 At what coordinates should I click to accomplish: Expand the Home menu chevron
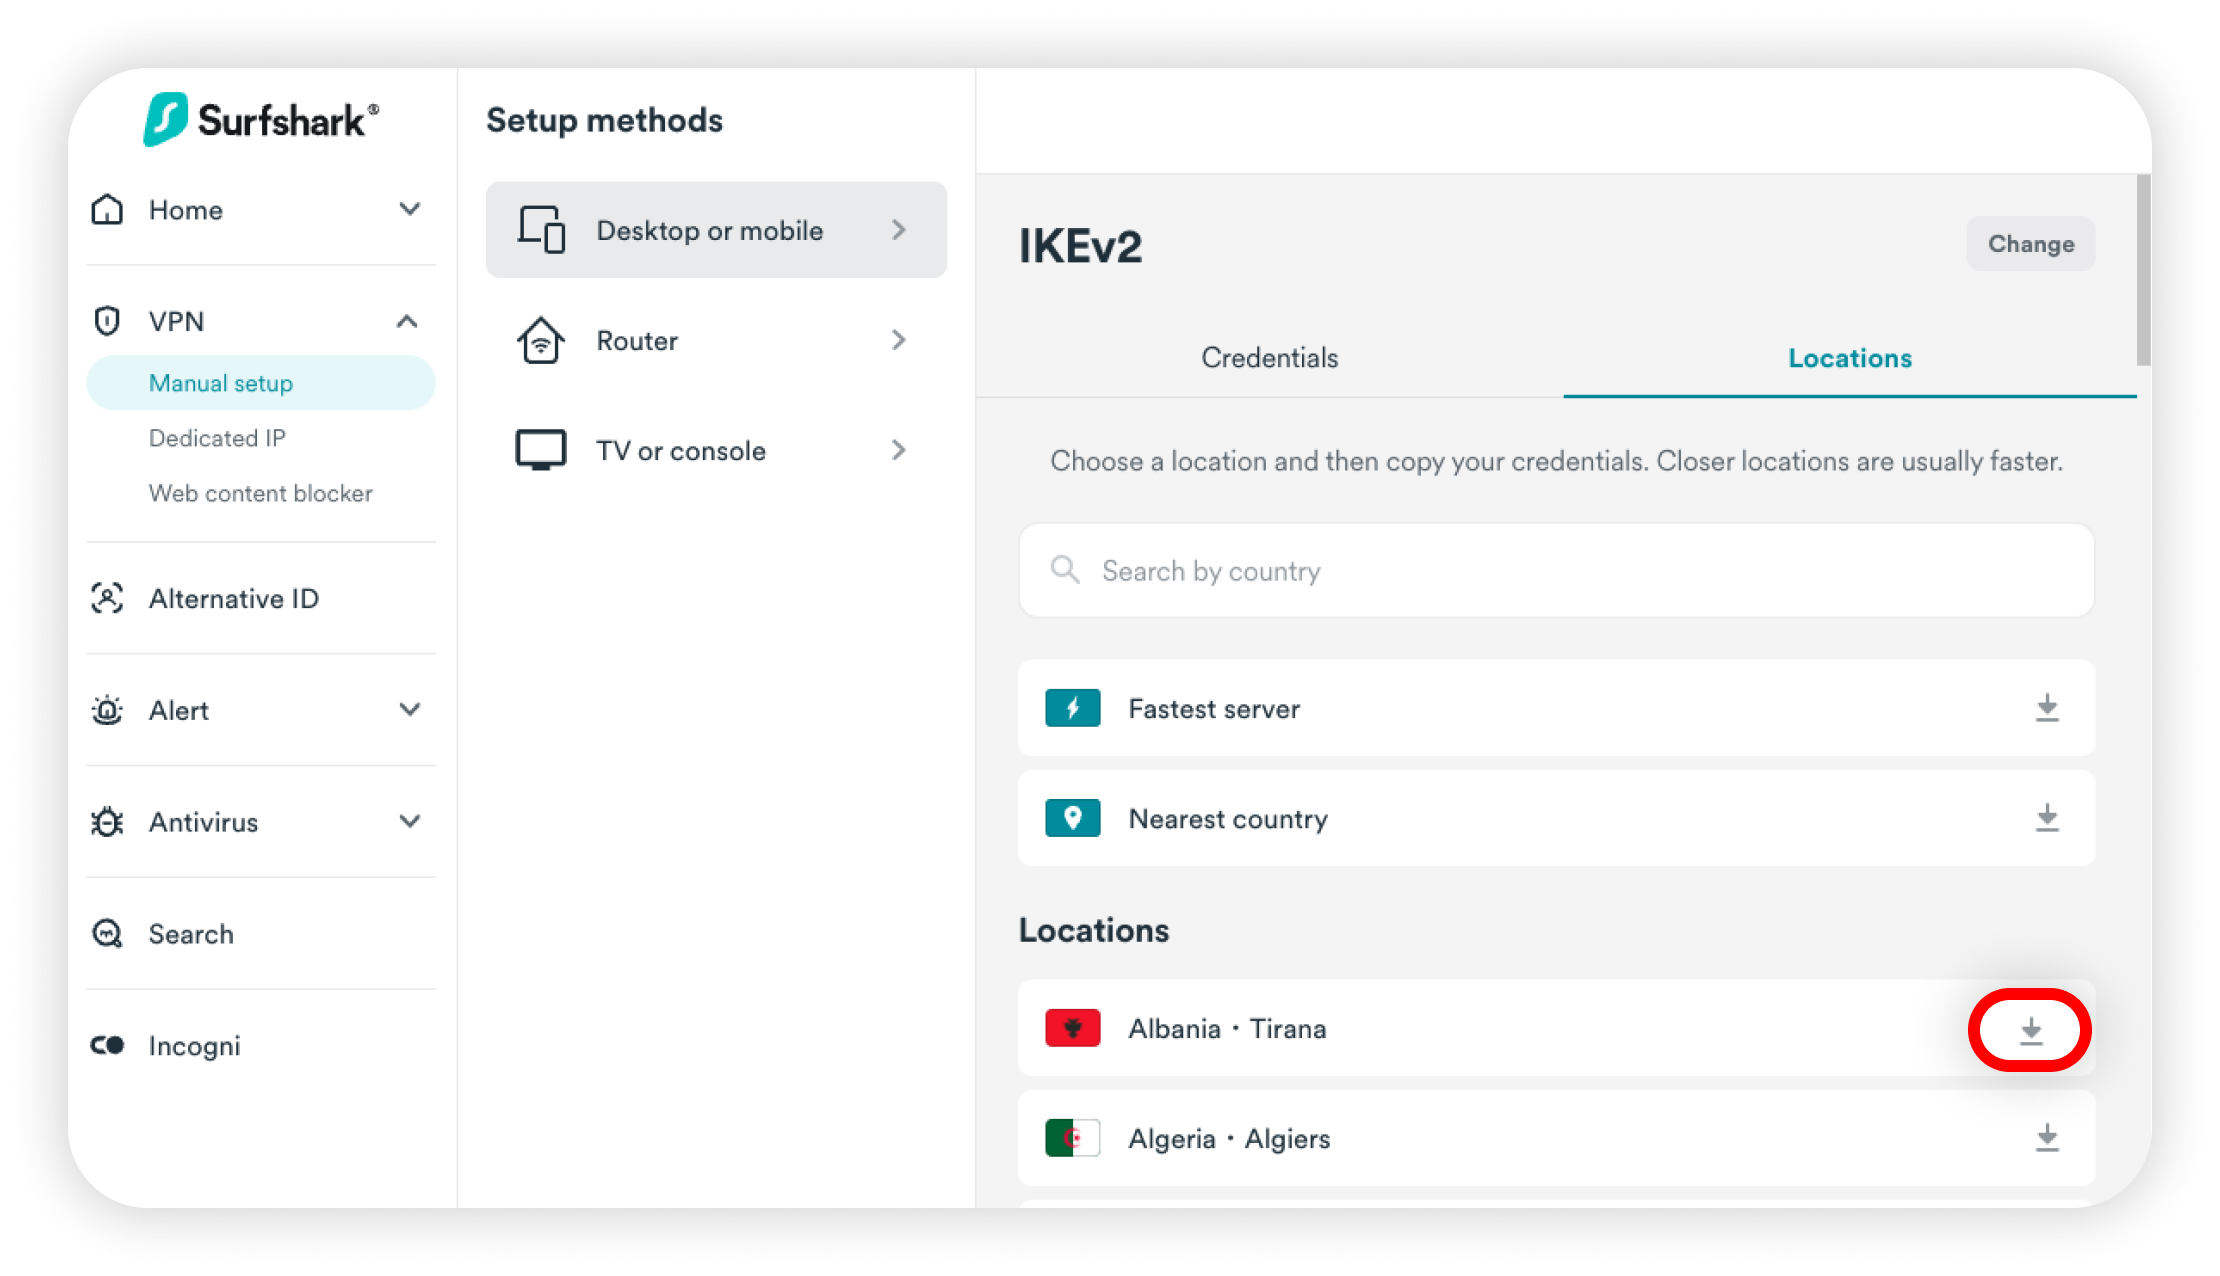(410, 209)
